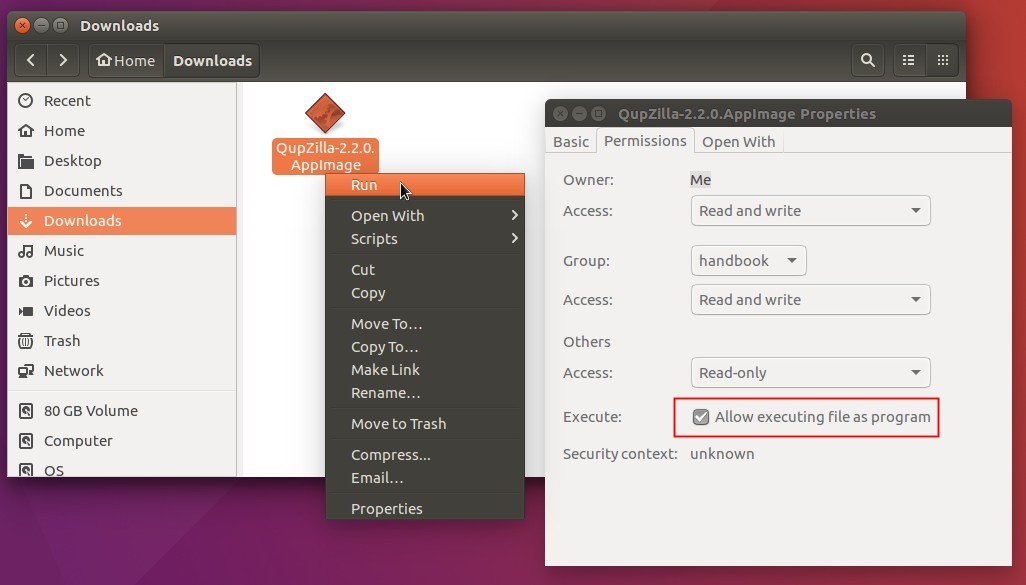The height and width of the screenshot is (585, 1026).
Task: Switch to the Open With tab
Action: [x=739, y=141]
